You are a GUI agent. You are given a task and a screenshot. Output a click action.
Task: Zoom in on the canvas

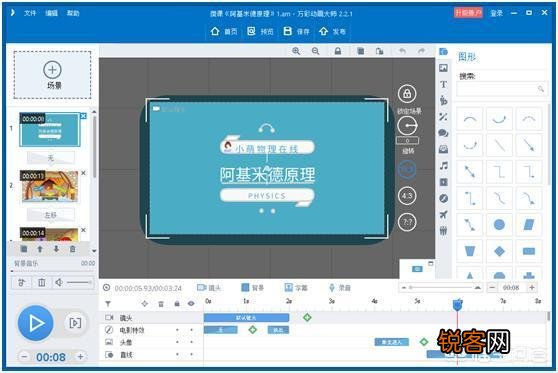(x=296, y=51)
